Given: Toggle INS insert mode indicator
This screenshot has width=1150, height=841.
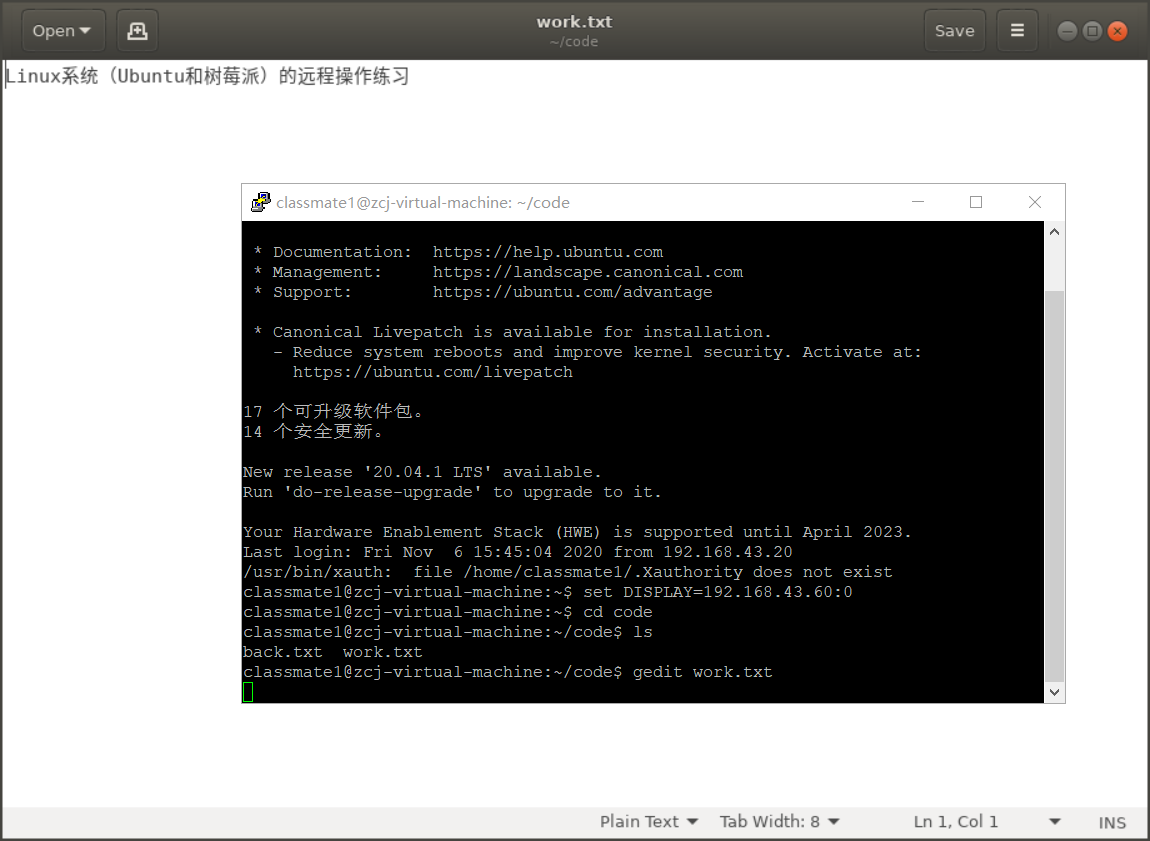Looking at the screenshot, I should point(1112,823).
